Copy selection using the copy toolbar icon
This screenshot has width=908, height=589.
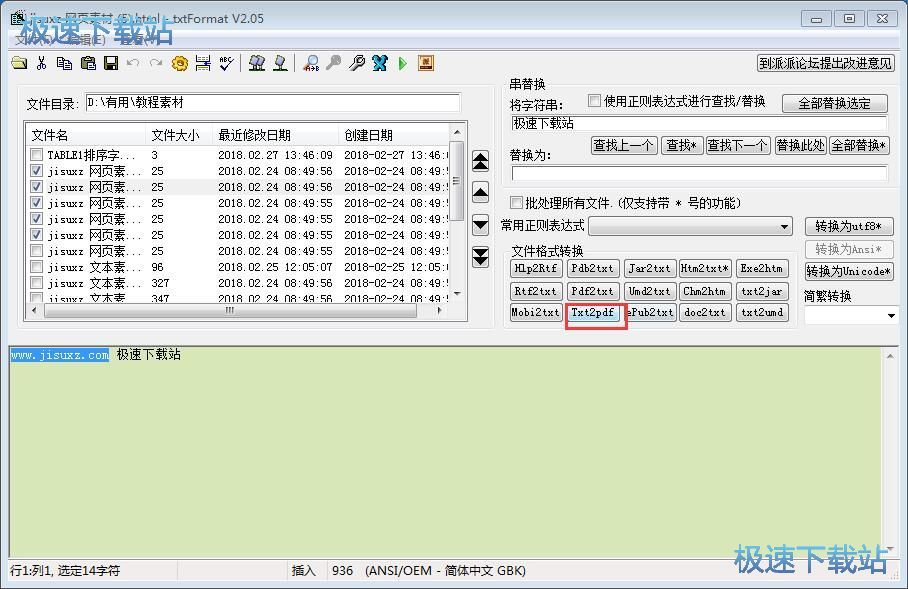tap(63, 63)
